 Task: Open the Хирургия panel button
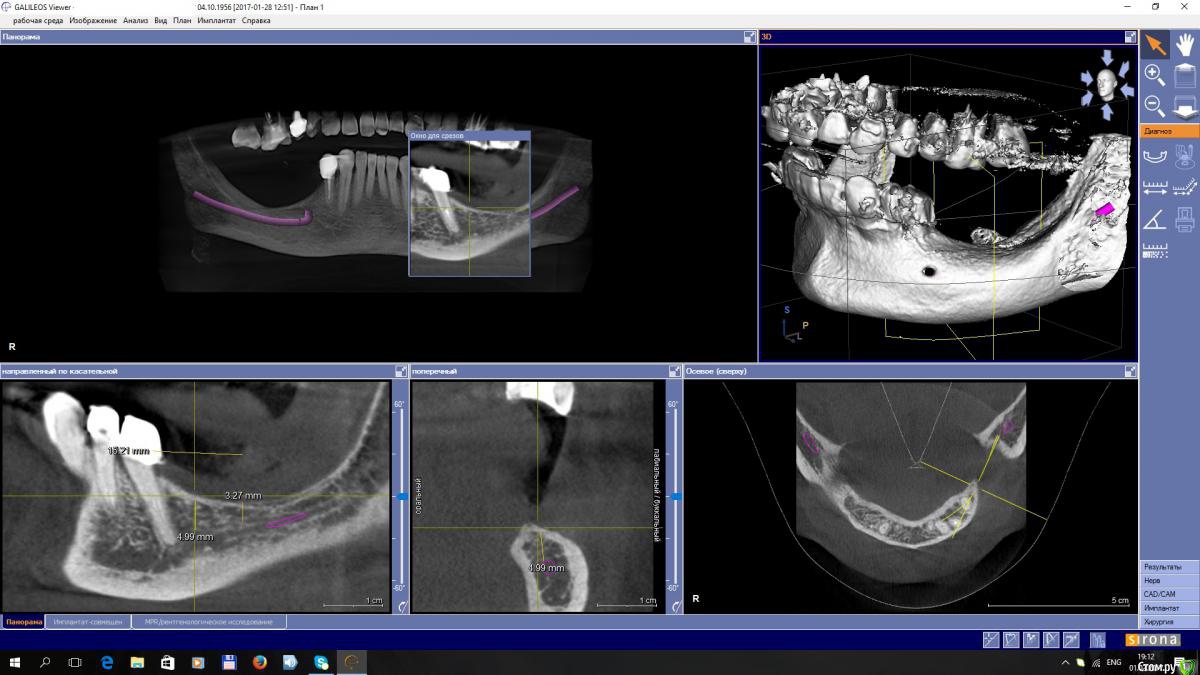coord(1169,622)
